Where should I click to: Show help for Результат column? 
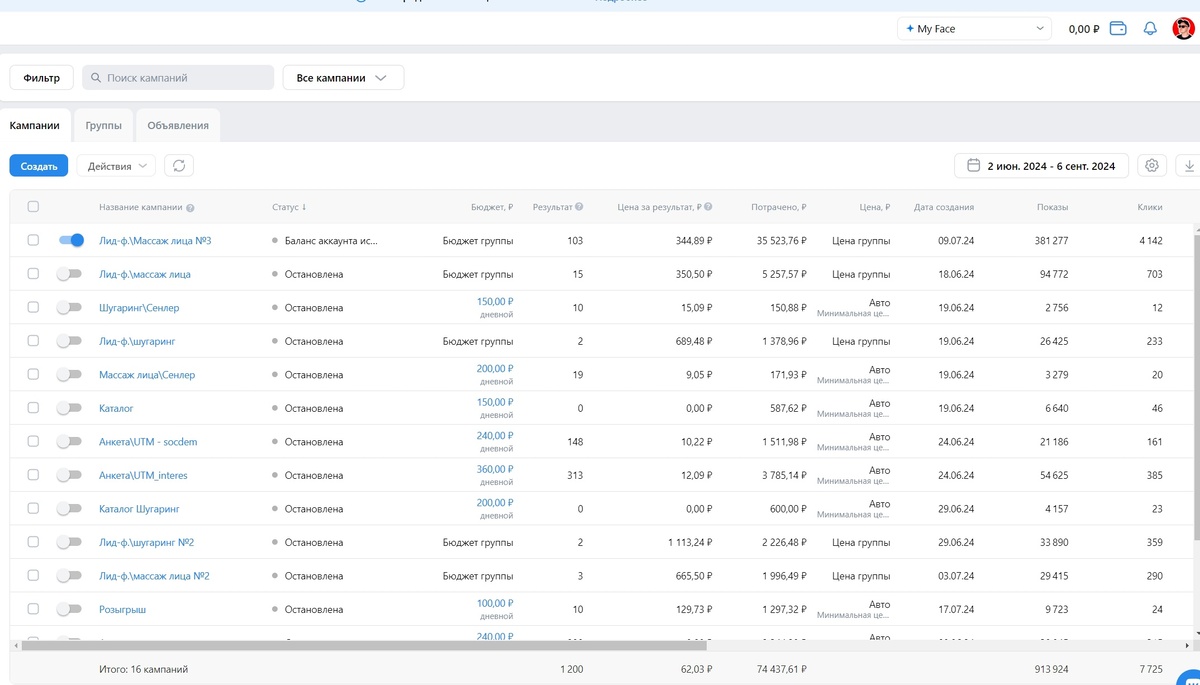[x=579, y=207]
